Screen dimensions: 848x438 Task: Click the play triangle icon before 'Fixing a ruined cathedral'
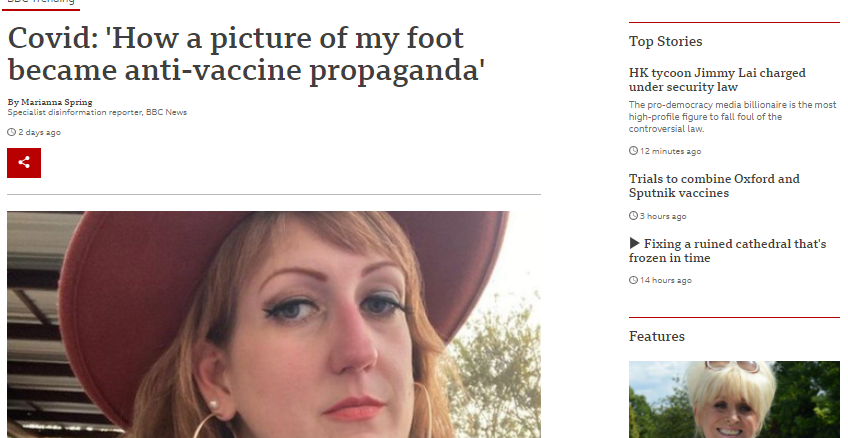click(634, 243)
